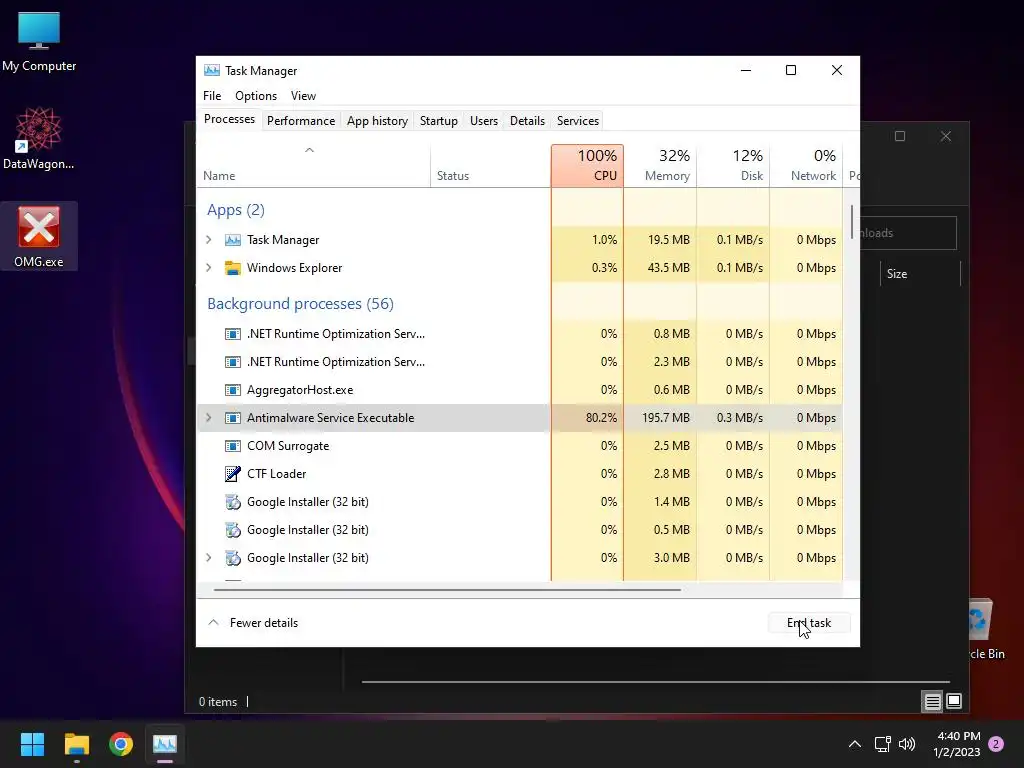
Task: Select the Google Installer row using 0.5 MB
Action: pos(519,530)
